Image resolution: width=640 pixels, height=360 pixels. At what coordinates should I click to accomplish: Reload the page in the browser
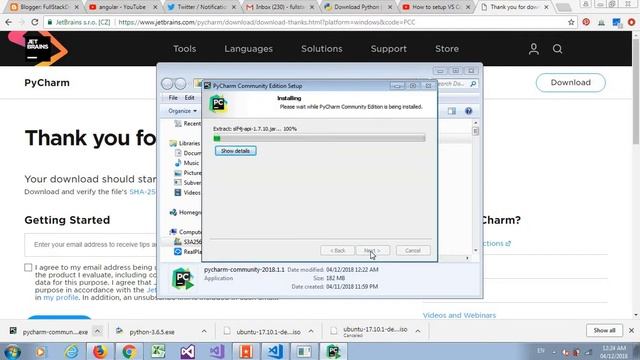click(35, 22)
